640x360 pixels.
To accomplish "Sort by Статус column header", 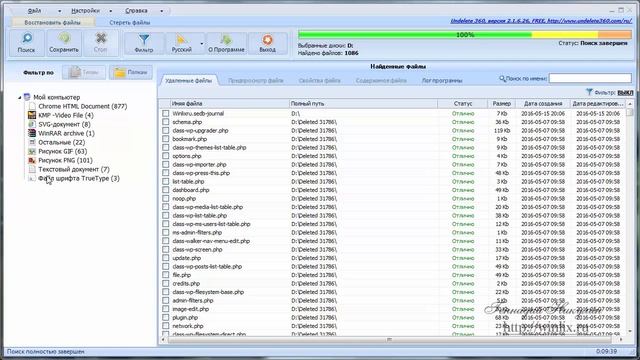I will click(462, 104).
